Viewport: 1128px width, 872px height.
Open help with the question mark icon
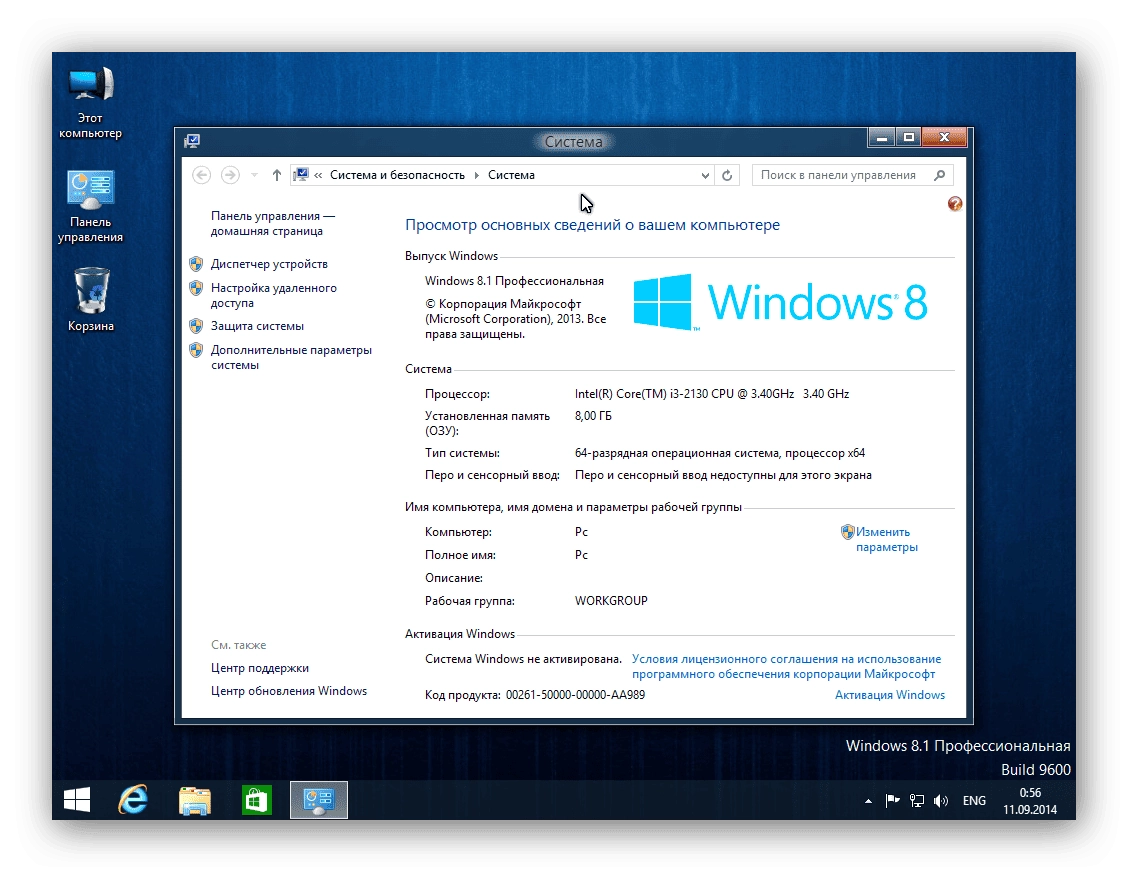tap(955, 204)
